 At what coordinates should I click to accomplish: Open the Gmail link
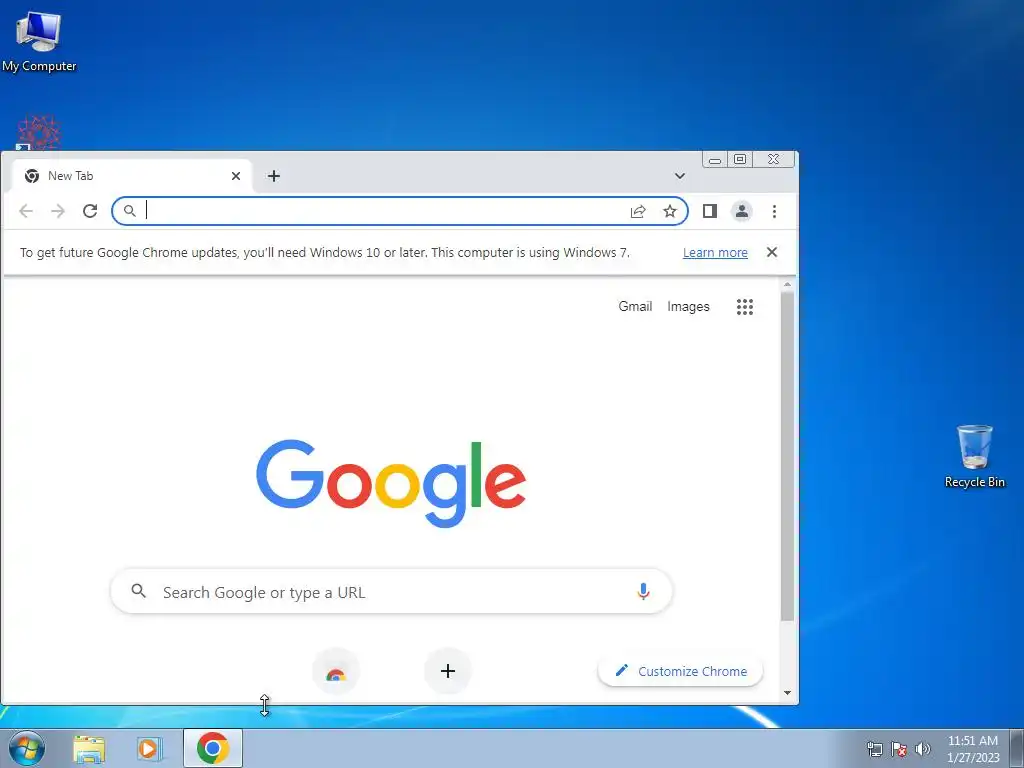[635, 306]
